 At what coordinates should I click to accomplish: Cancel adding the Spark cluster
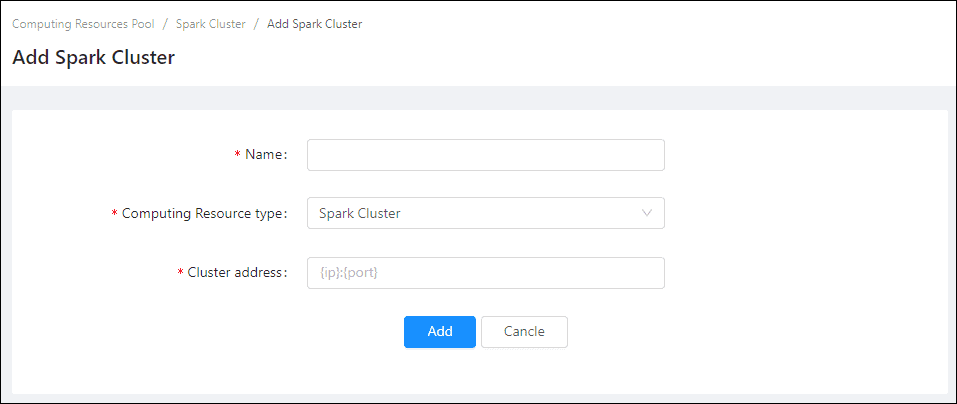(x=524, y=332)
